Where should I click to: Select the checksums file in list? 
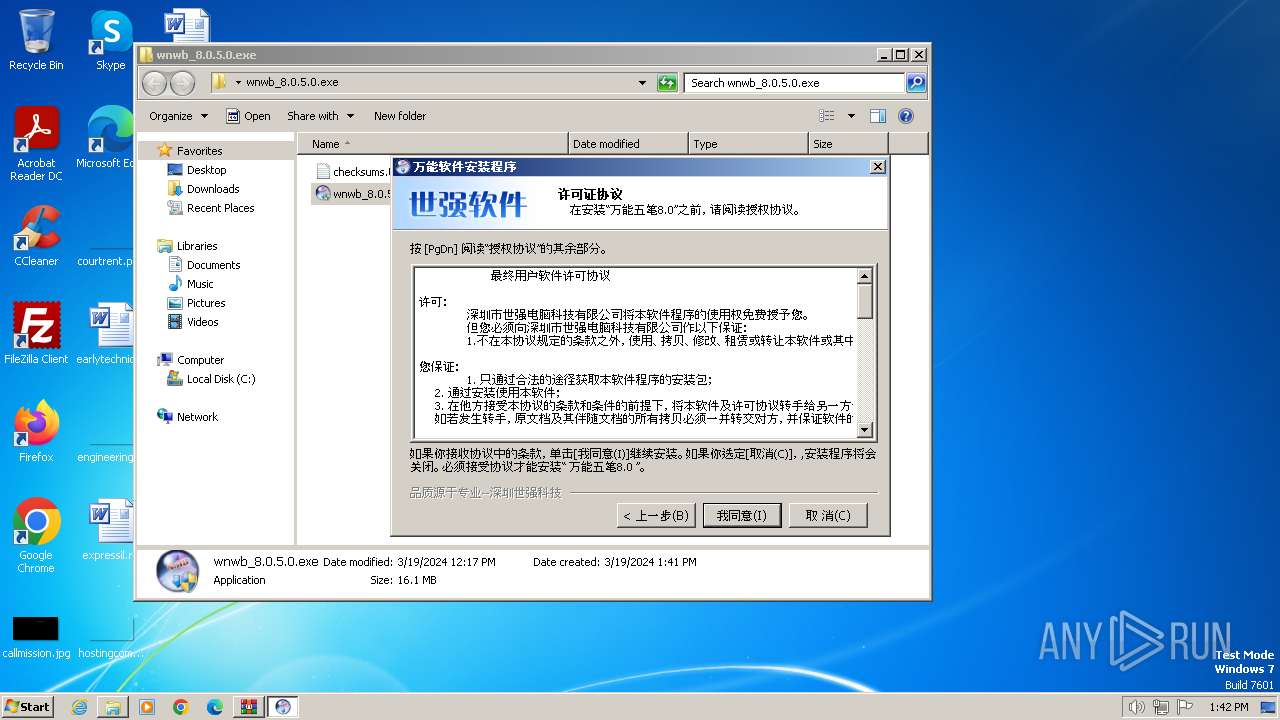pos(352,172)
